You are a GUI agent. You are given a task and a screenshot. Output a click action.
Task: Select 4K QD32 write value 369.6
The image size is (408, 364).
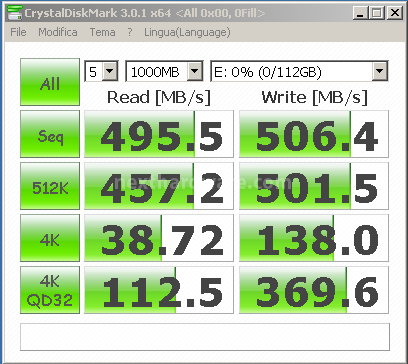[314, 290]
